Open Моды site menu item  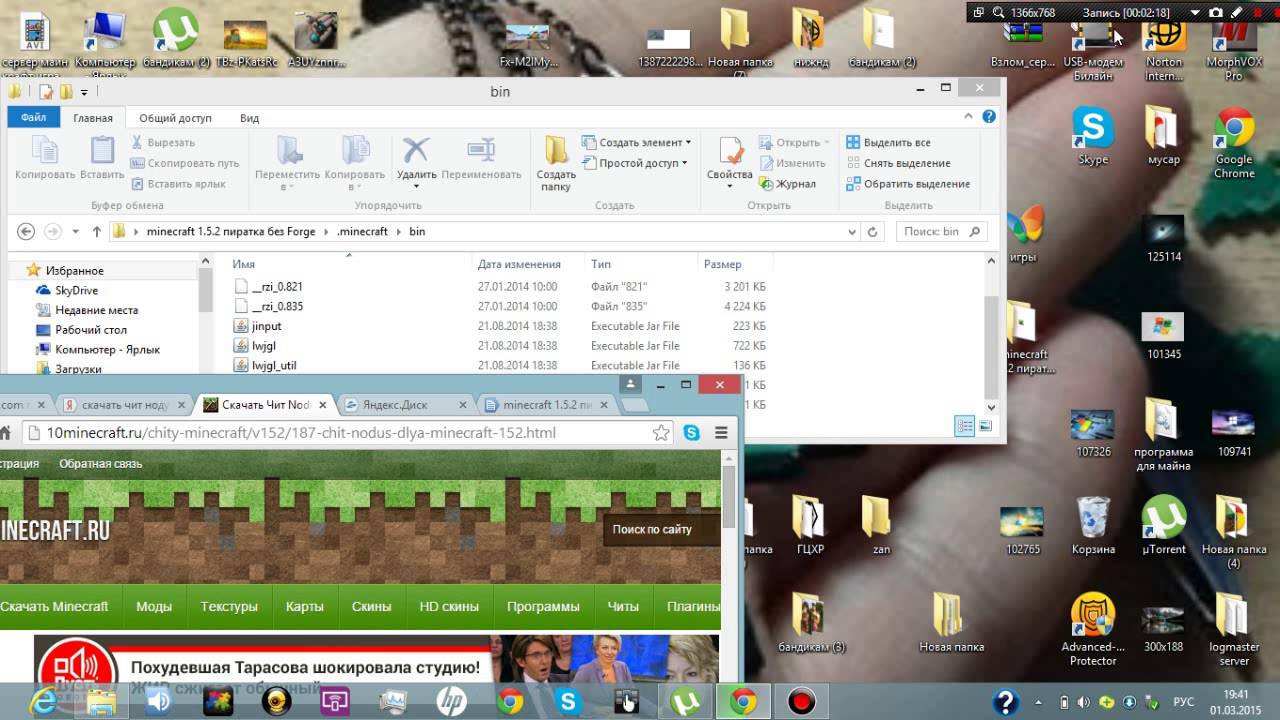(154, 606)
